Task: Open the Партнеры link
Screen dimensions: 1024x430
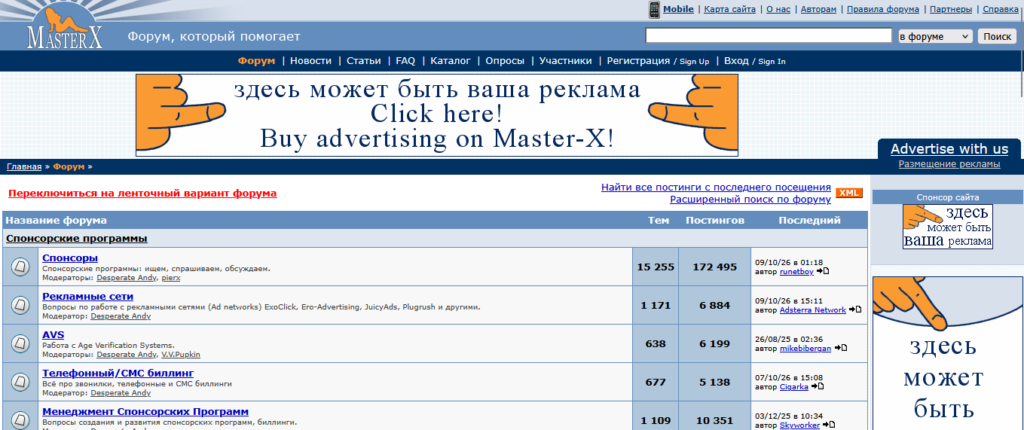Action: [951, 9]
